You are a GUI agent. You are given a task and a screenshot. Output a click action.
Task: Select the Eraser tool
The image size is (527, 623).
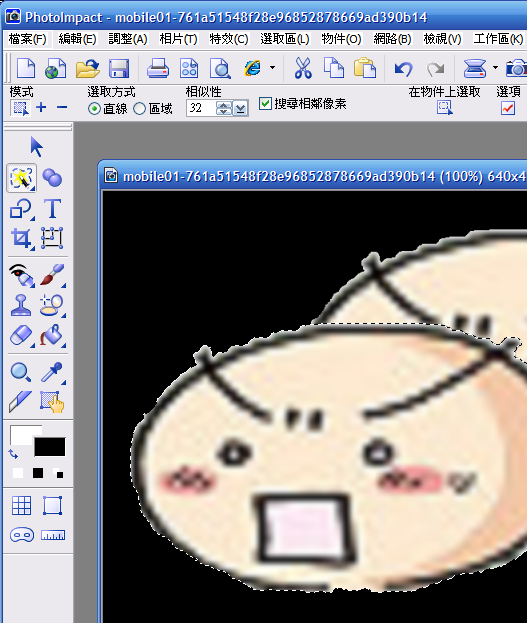(21, 336)
